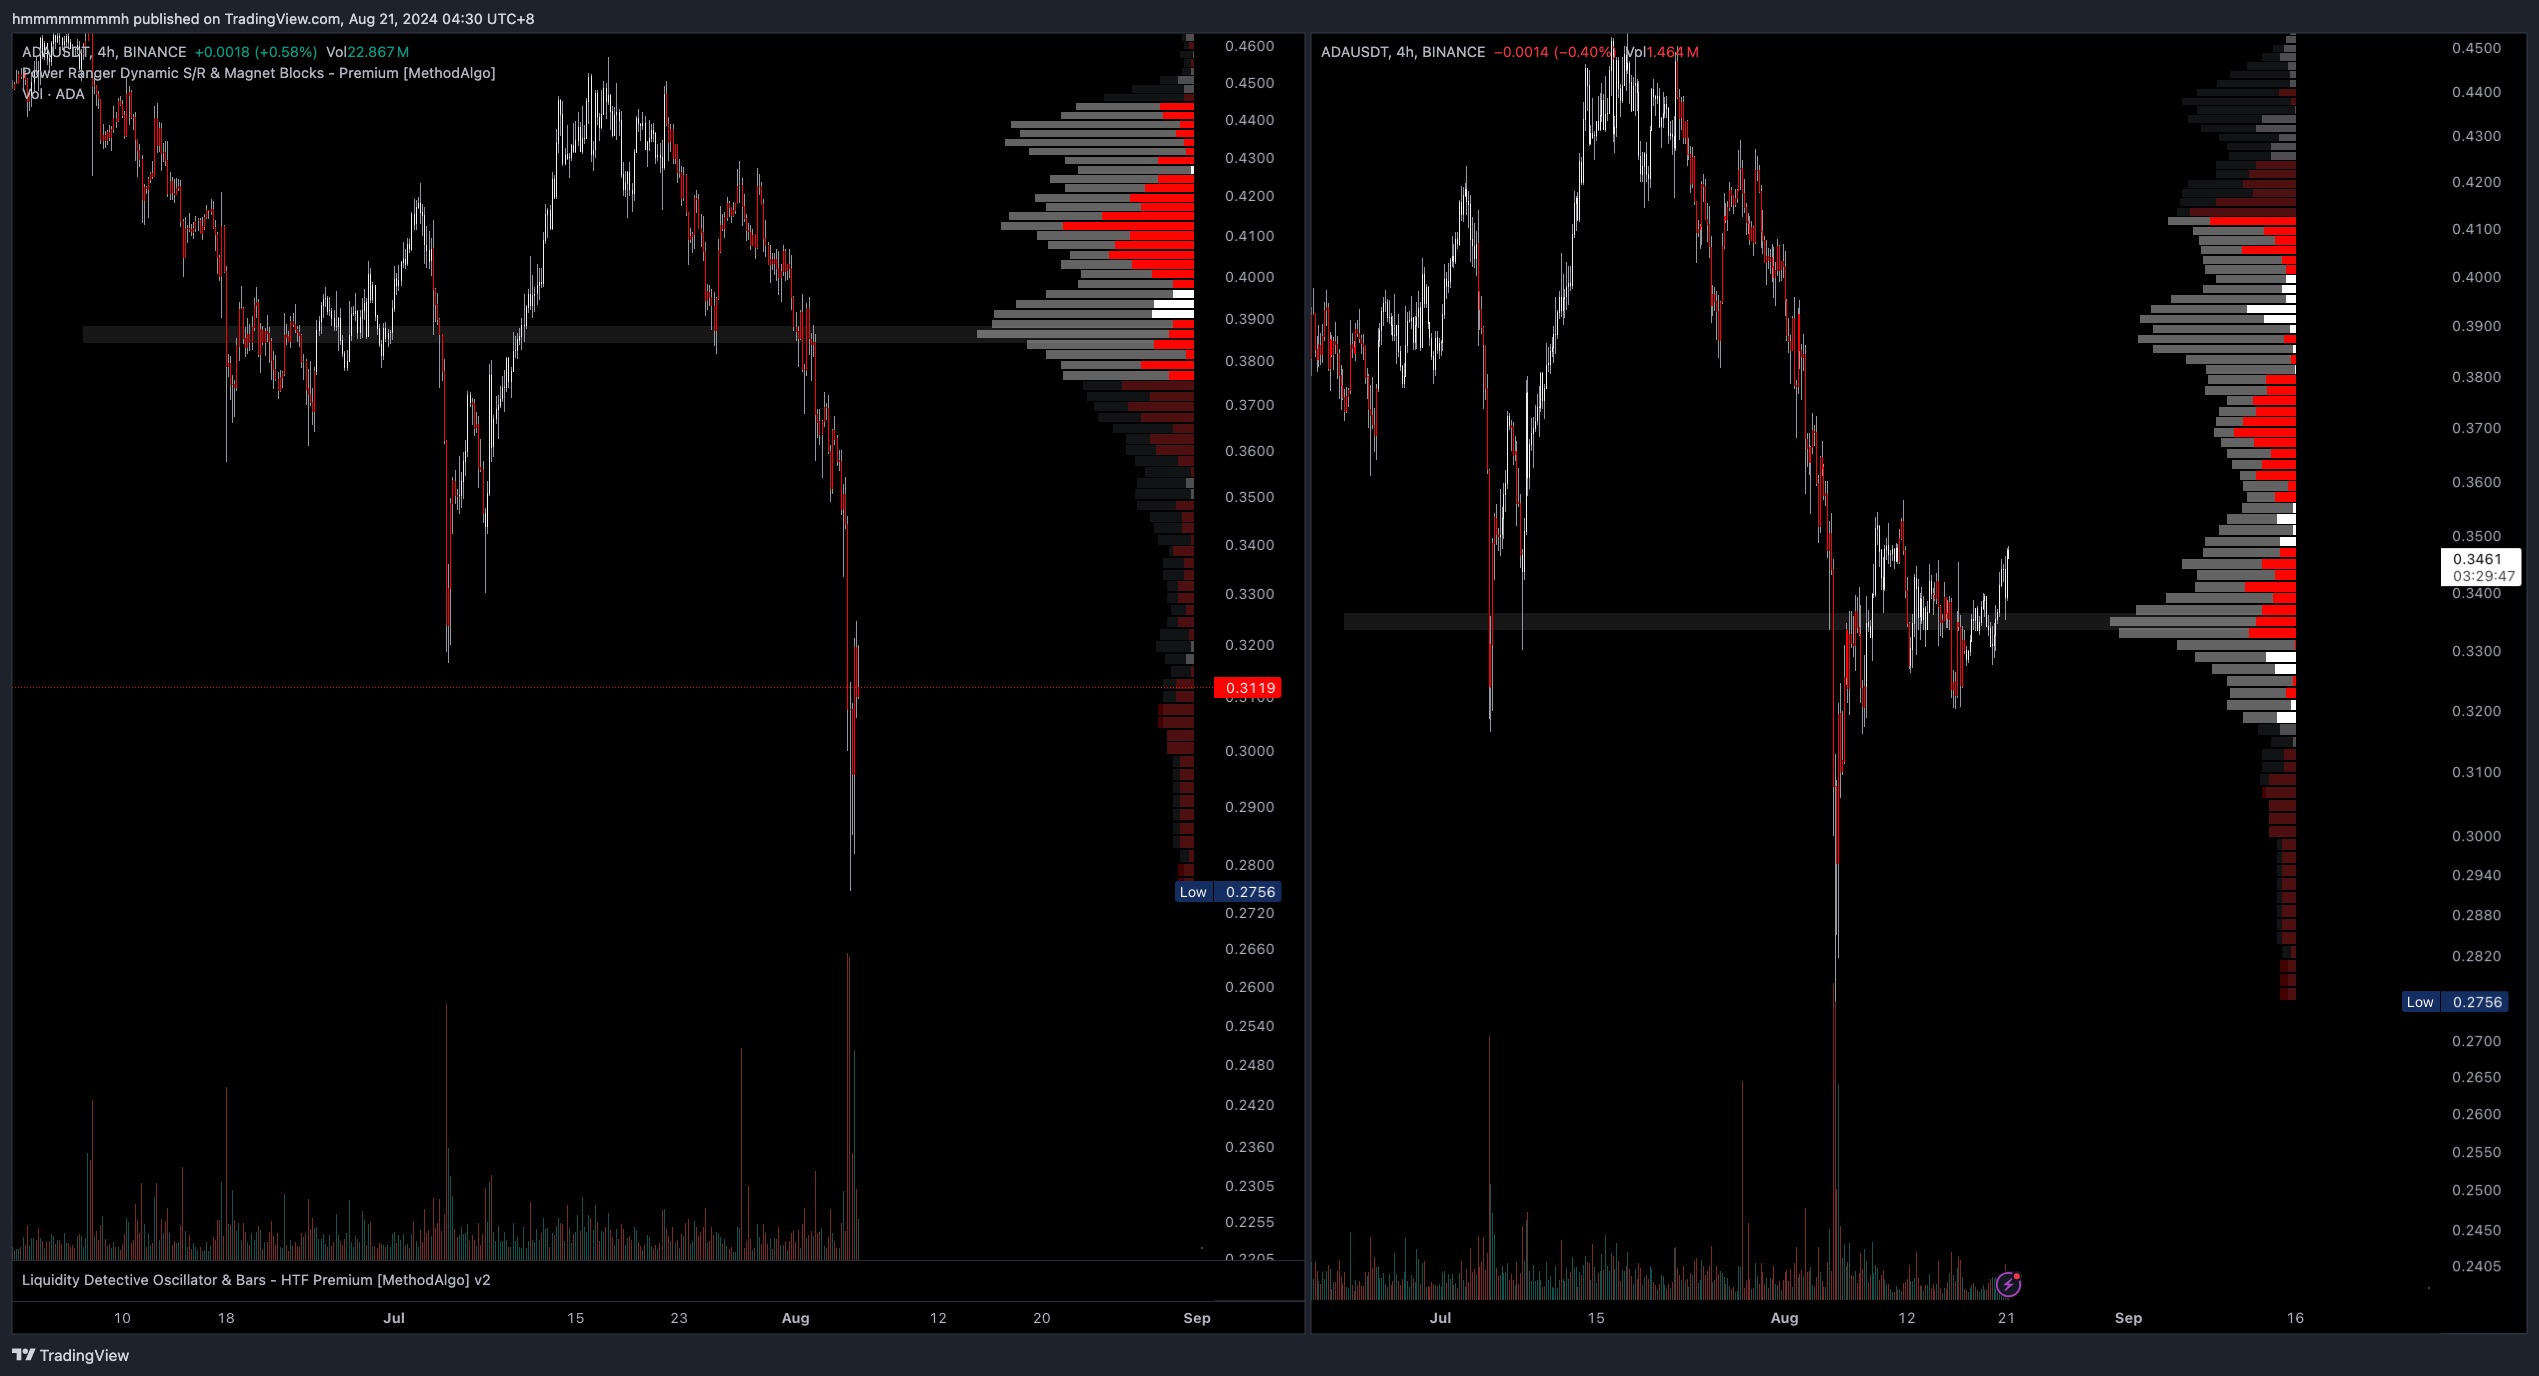Click the left chart ADAUSDT, 4h, BINANCE title
Viewport: 2539px width, 1376px height.
104,52
